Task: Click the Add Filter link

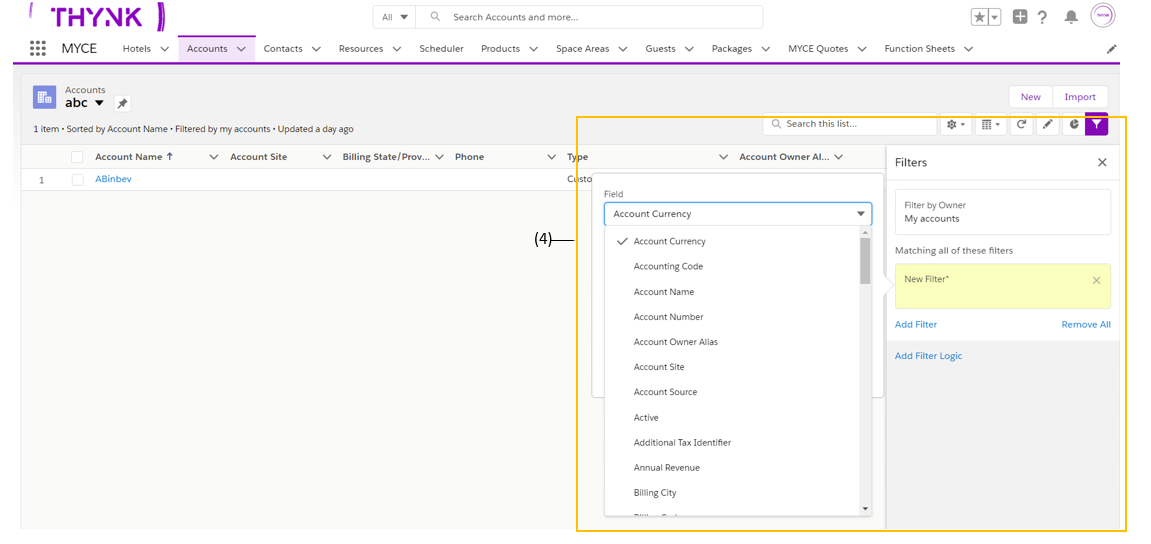Action: coord(915,324)
